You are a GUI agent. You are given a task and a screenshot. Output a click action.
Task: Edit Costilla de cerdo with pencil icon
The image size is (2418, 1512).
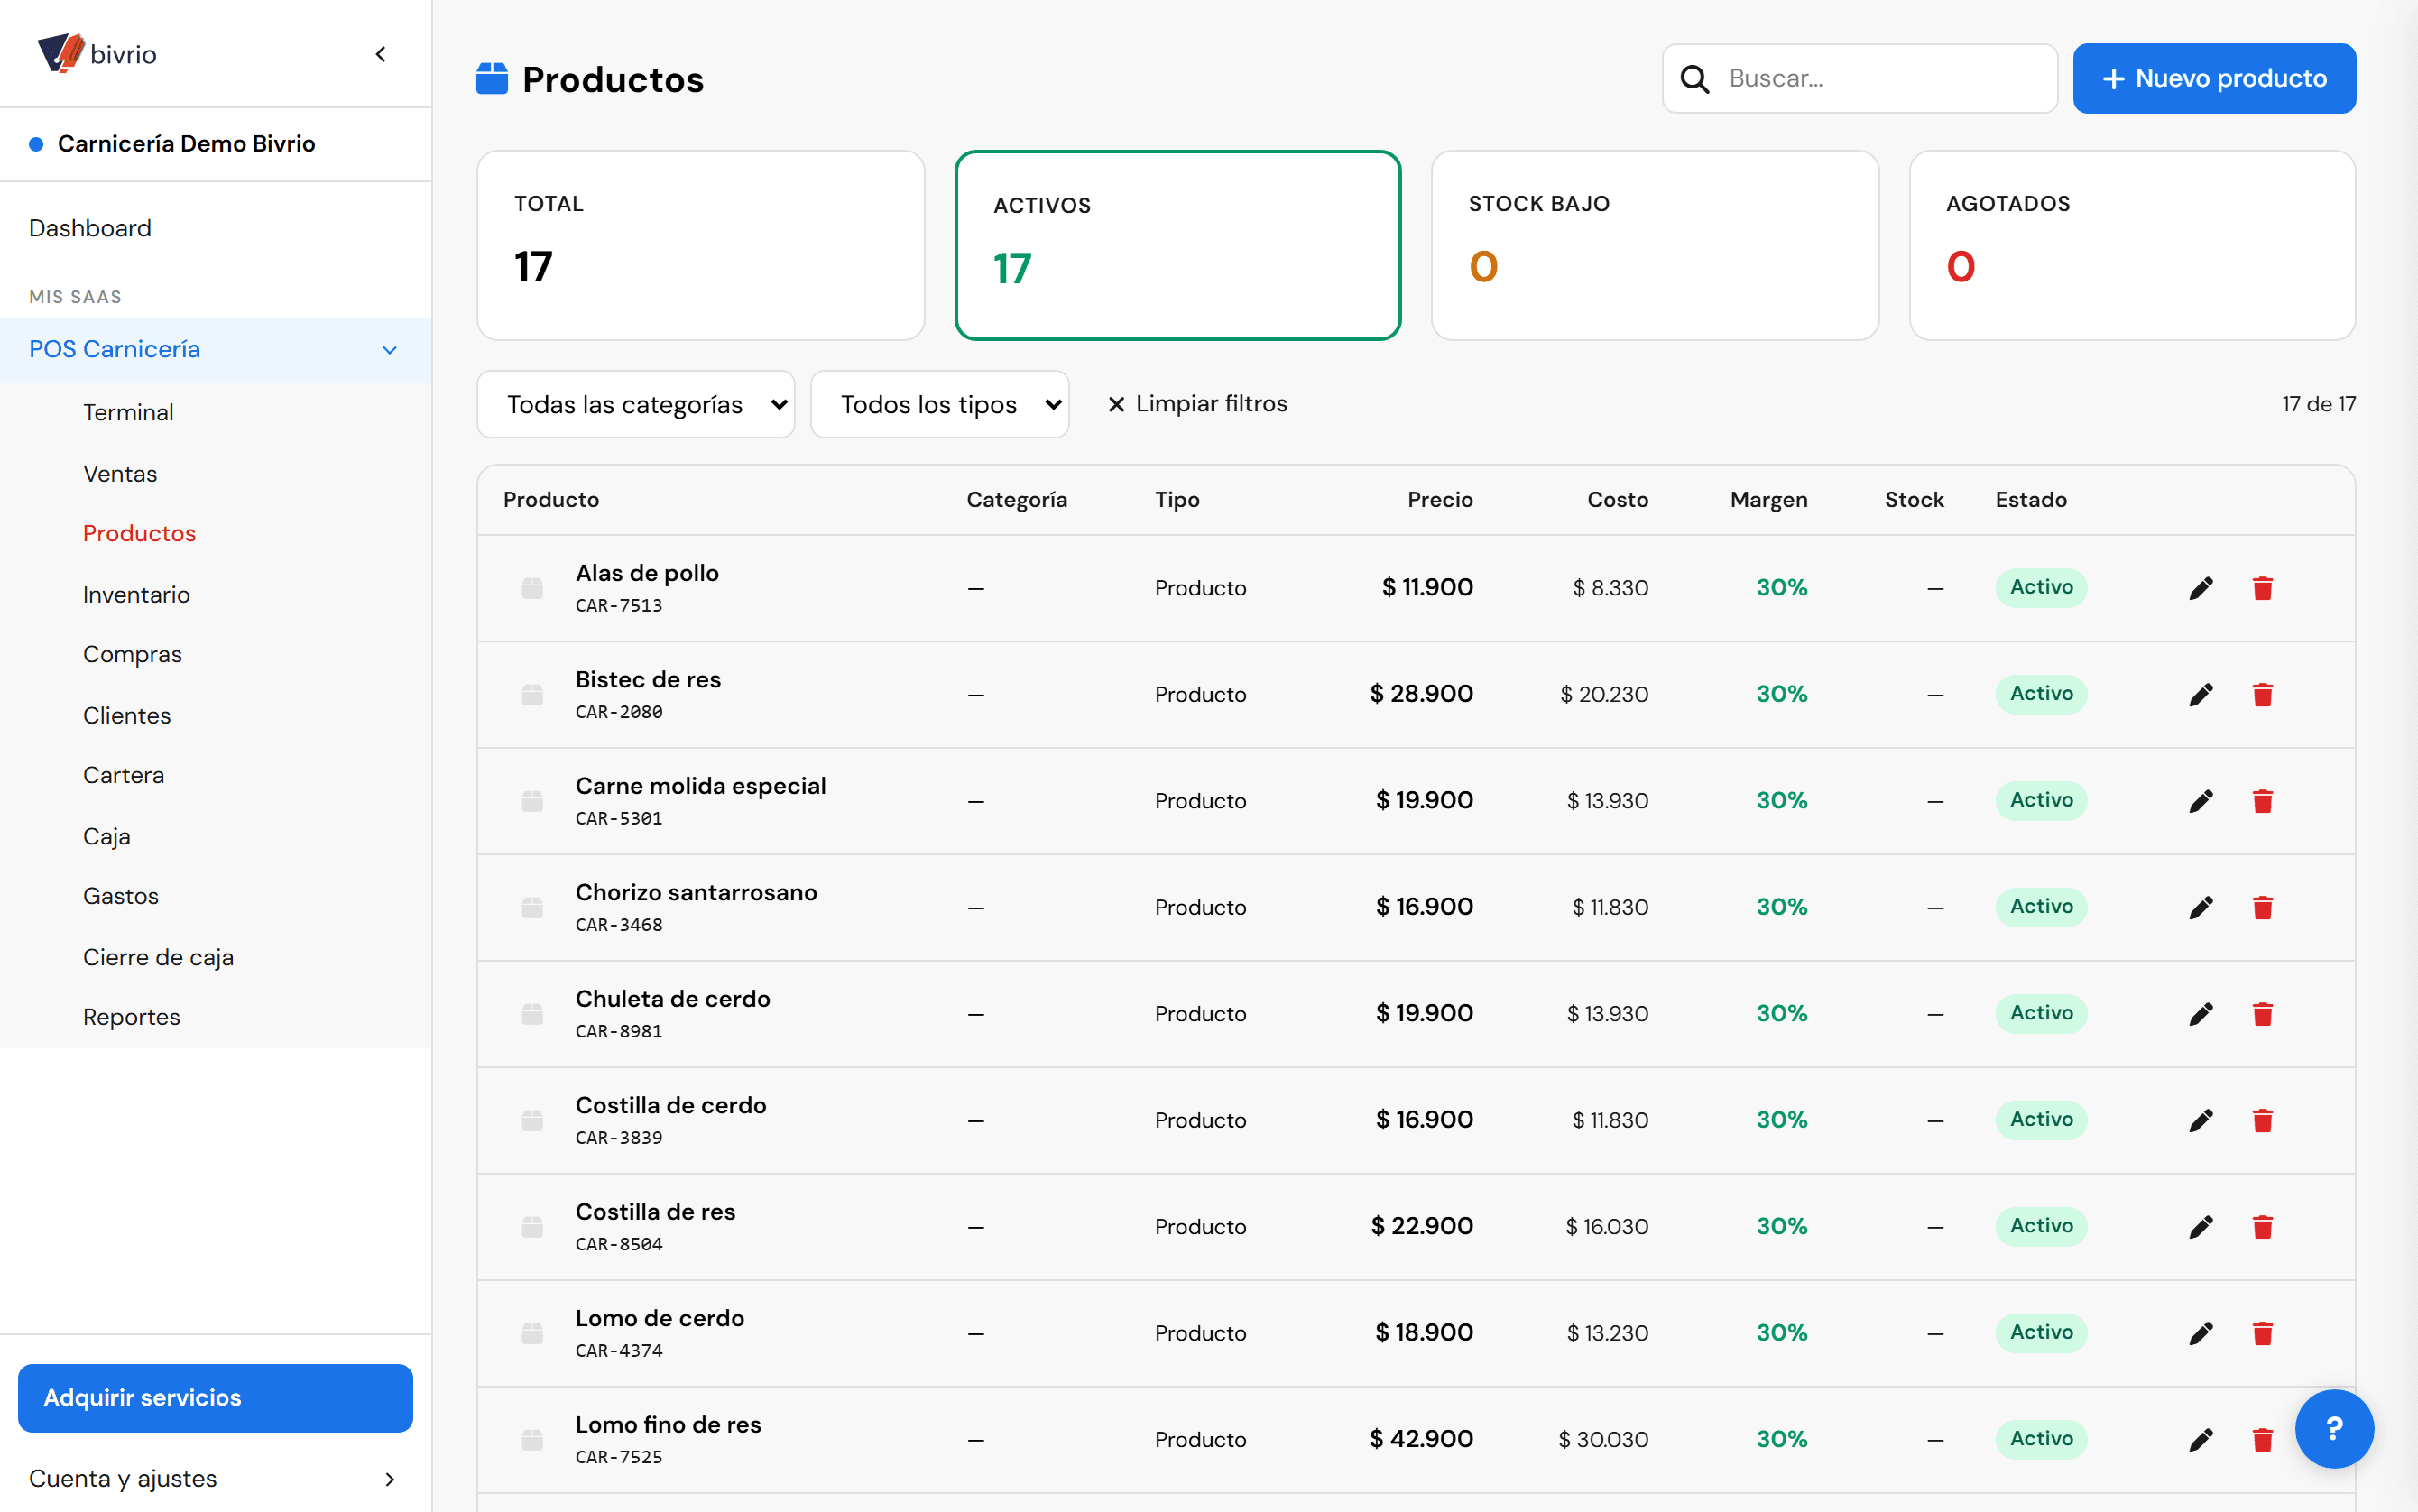[x=2200, y=1120]
